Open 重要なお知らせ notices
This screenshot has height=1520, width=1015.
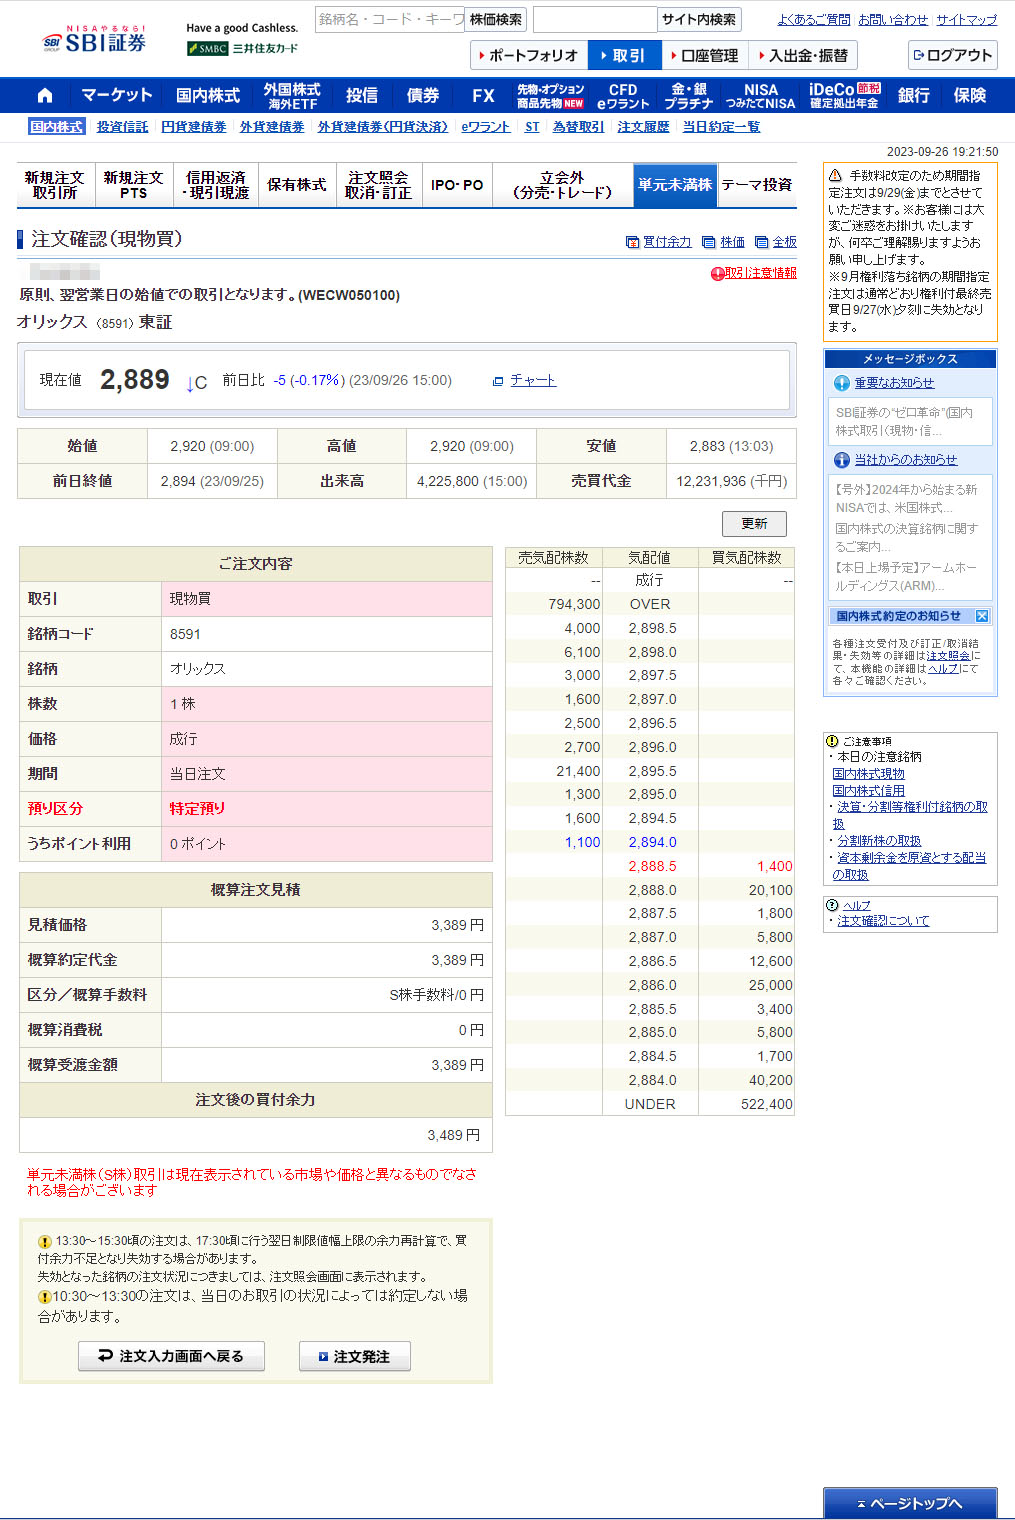[x=893, y=383]
